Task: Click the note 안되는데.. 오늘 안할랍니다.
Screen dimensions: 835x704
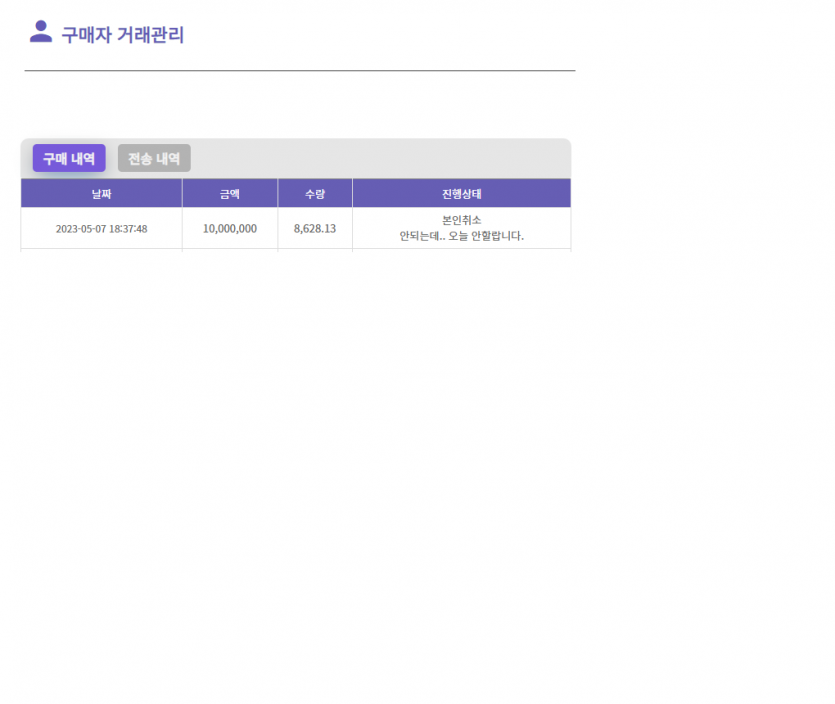Action: click(x=462, y=236)
